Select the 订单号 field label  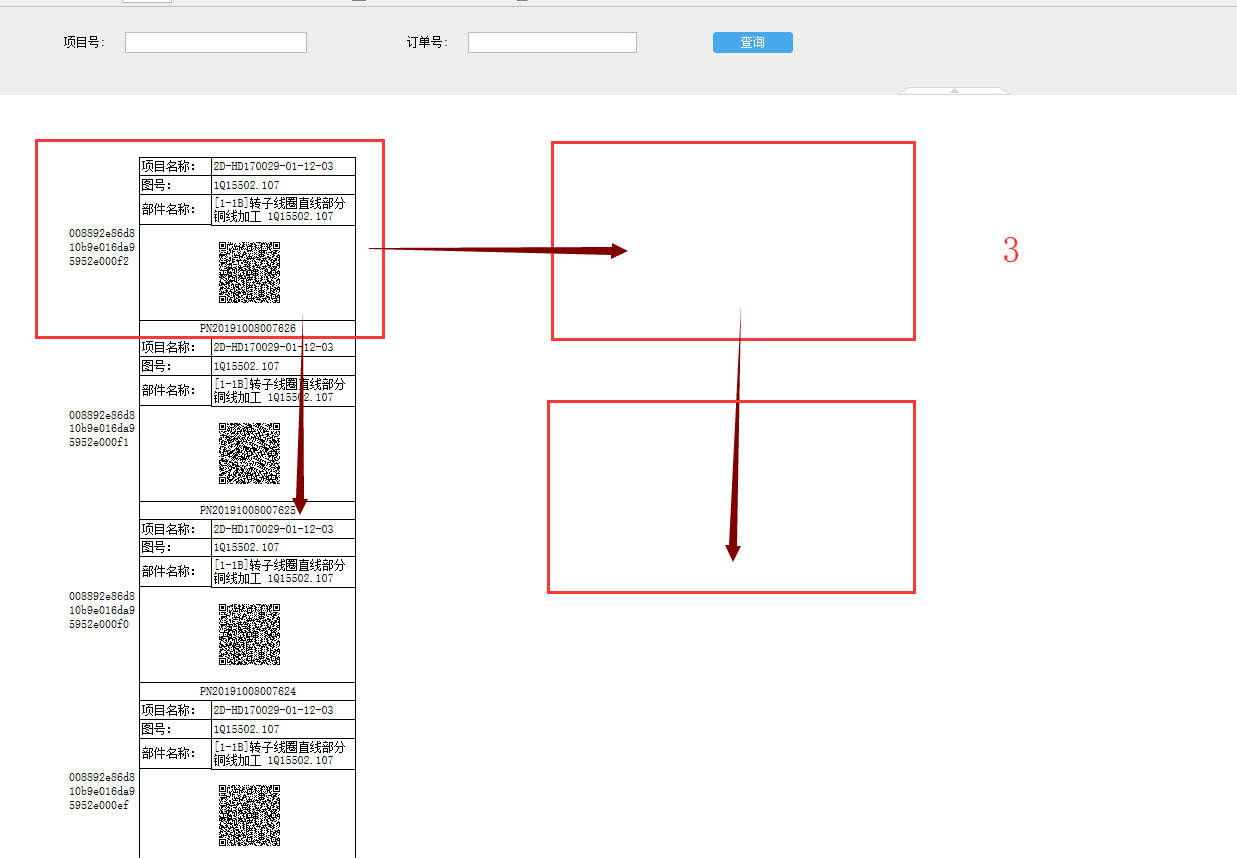(427, 42)
